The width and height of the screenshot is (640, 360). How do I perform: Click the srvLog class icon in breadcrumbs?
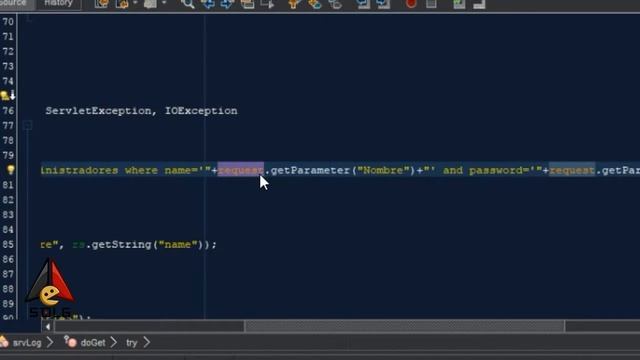tap(4, 342)
